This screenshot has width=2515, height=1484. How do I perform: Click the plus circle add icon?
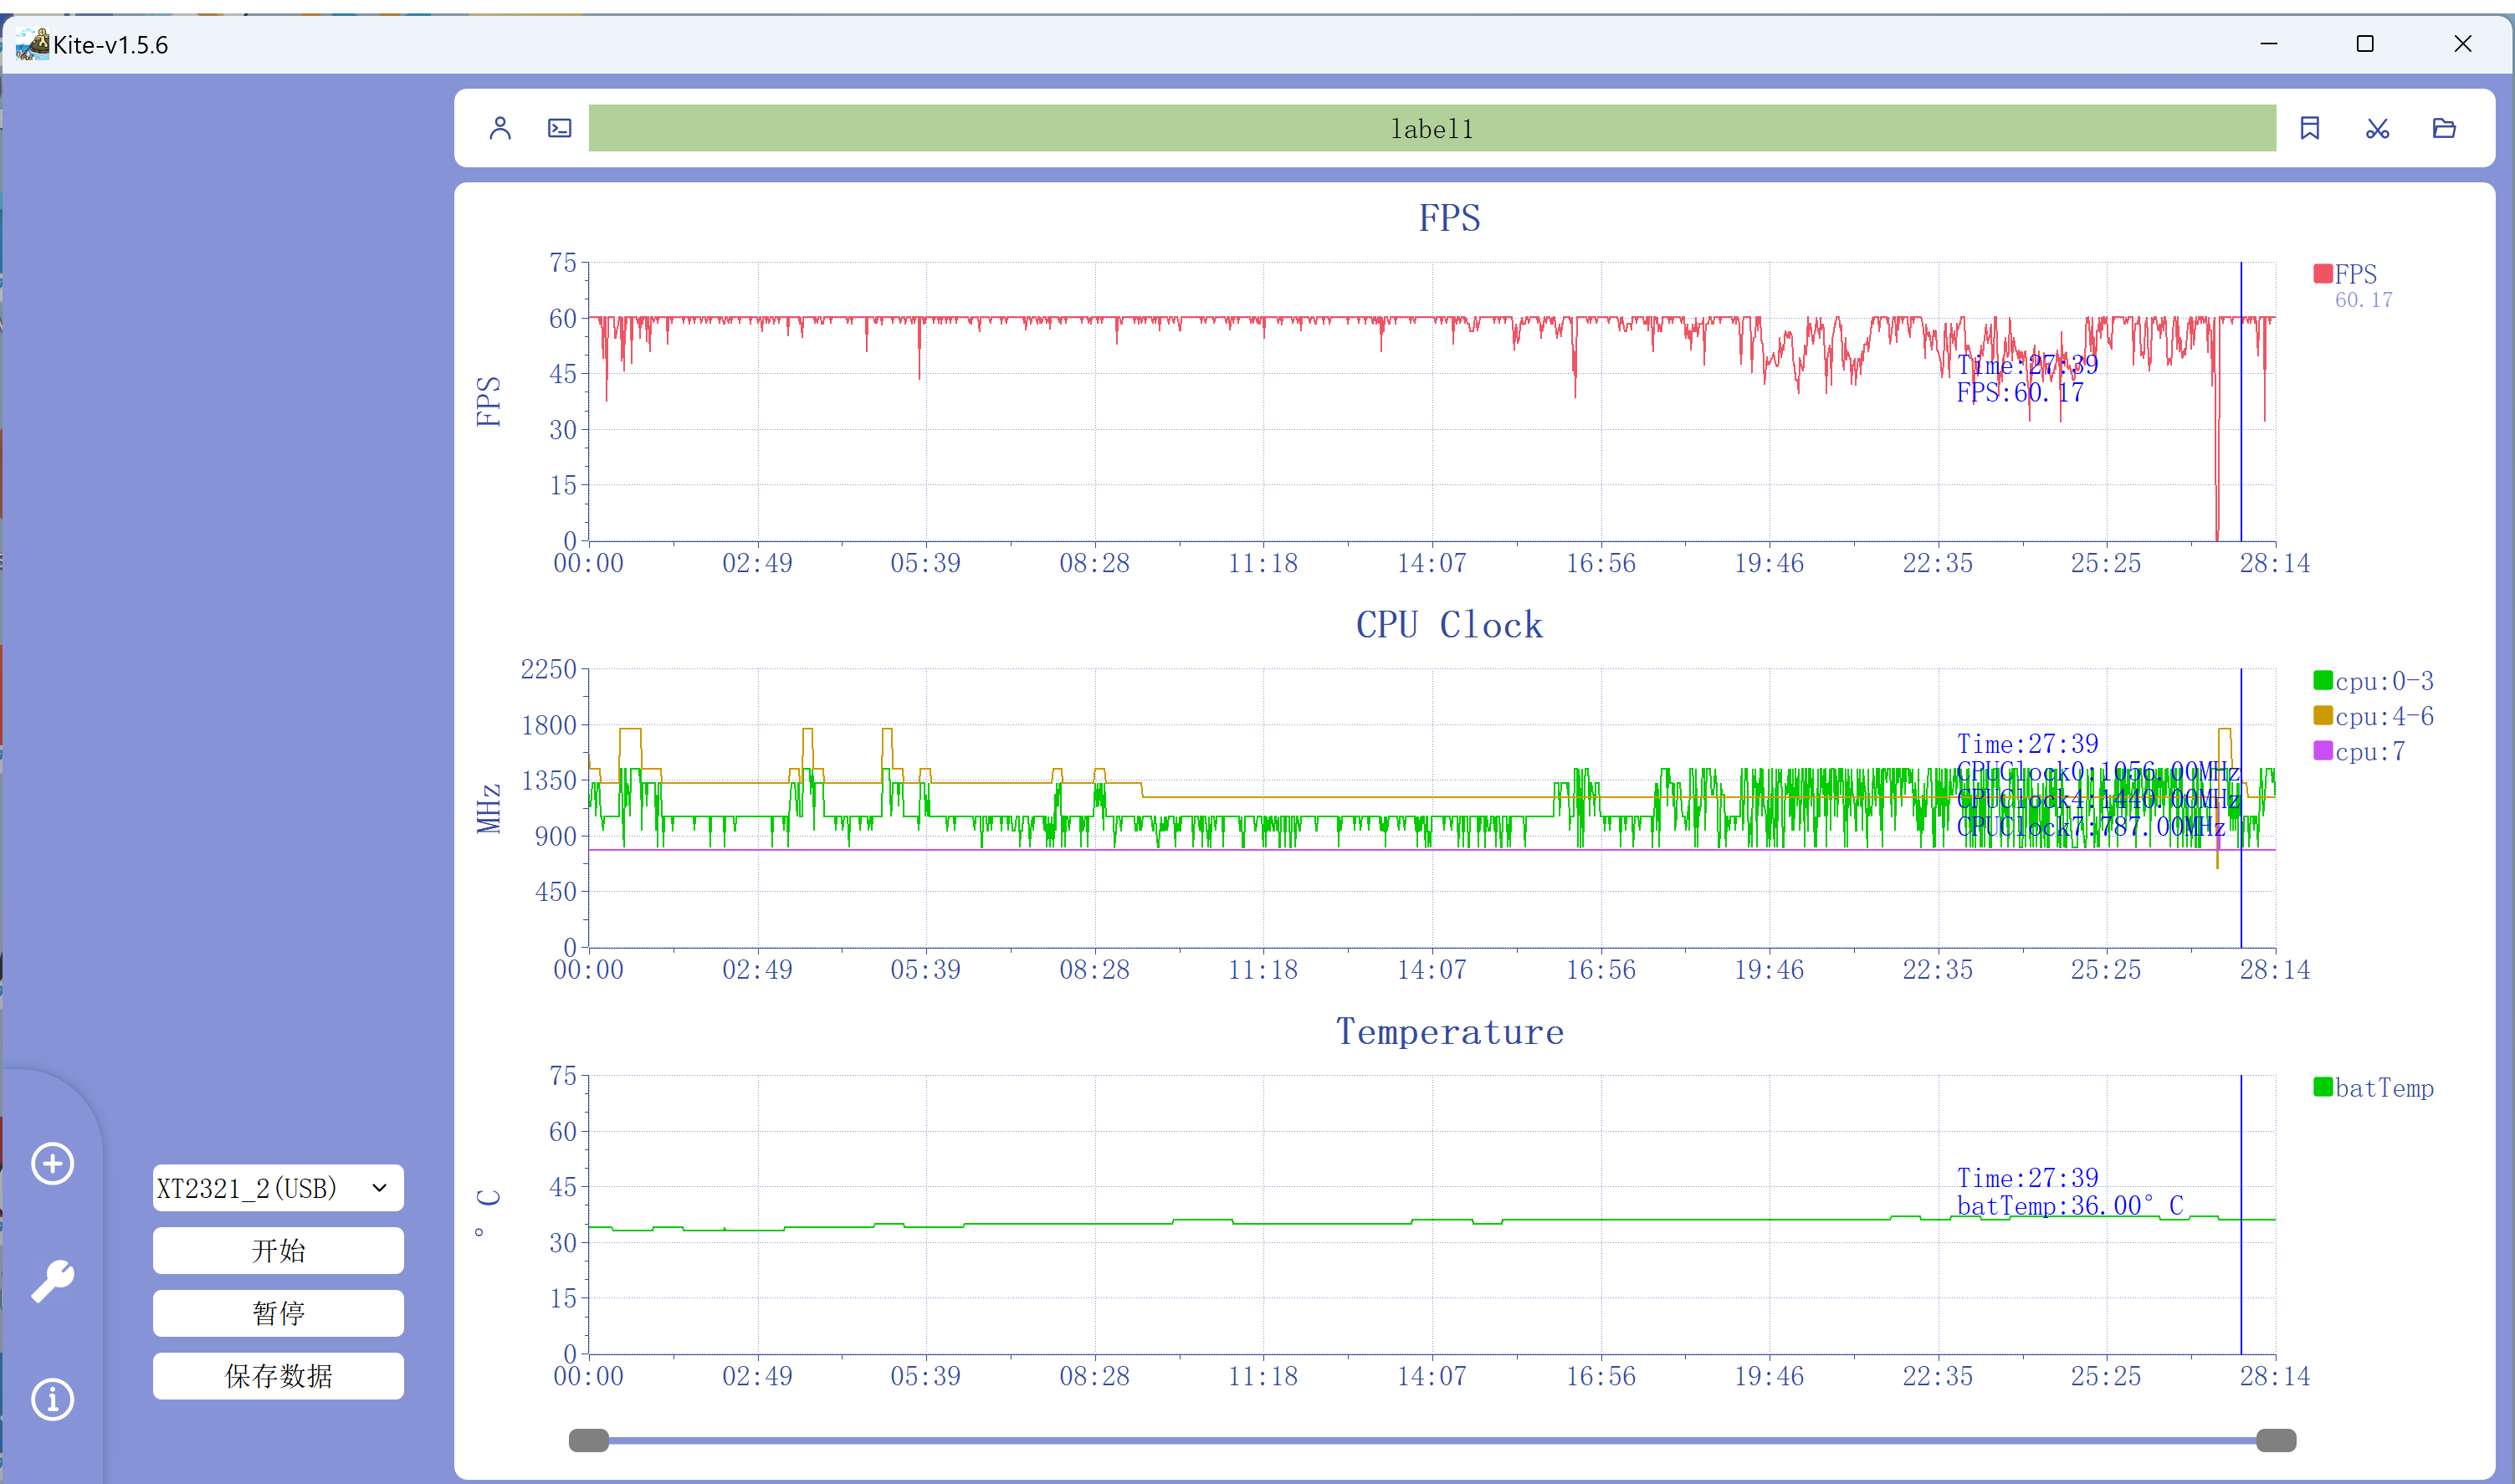tap(52, 1163)
